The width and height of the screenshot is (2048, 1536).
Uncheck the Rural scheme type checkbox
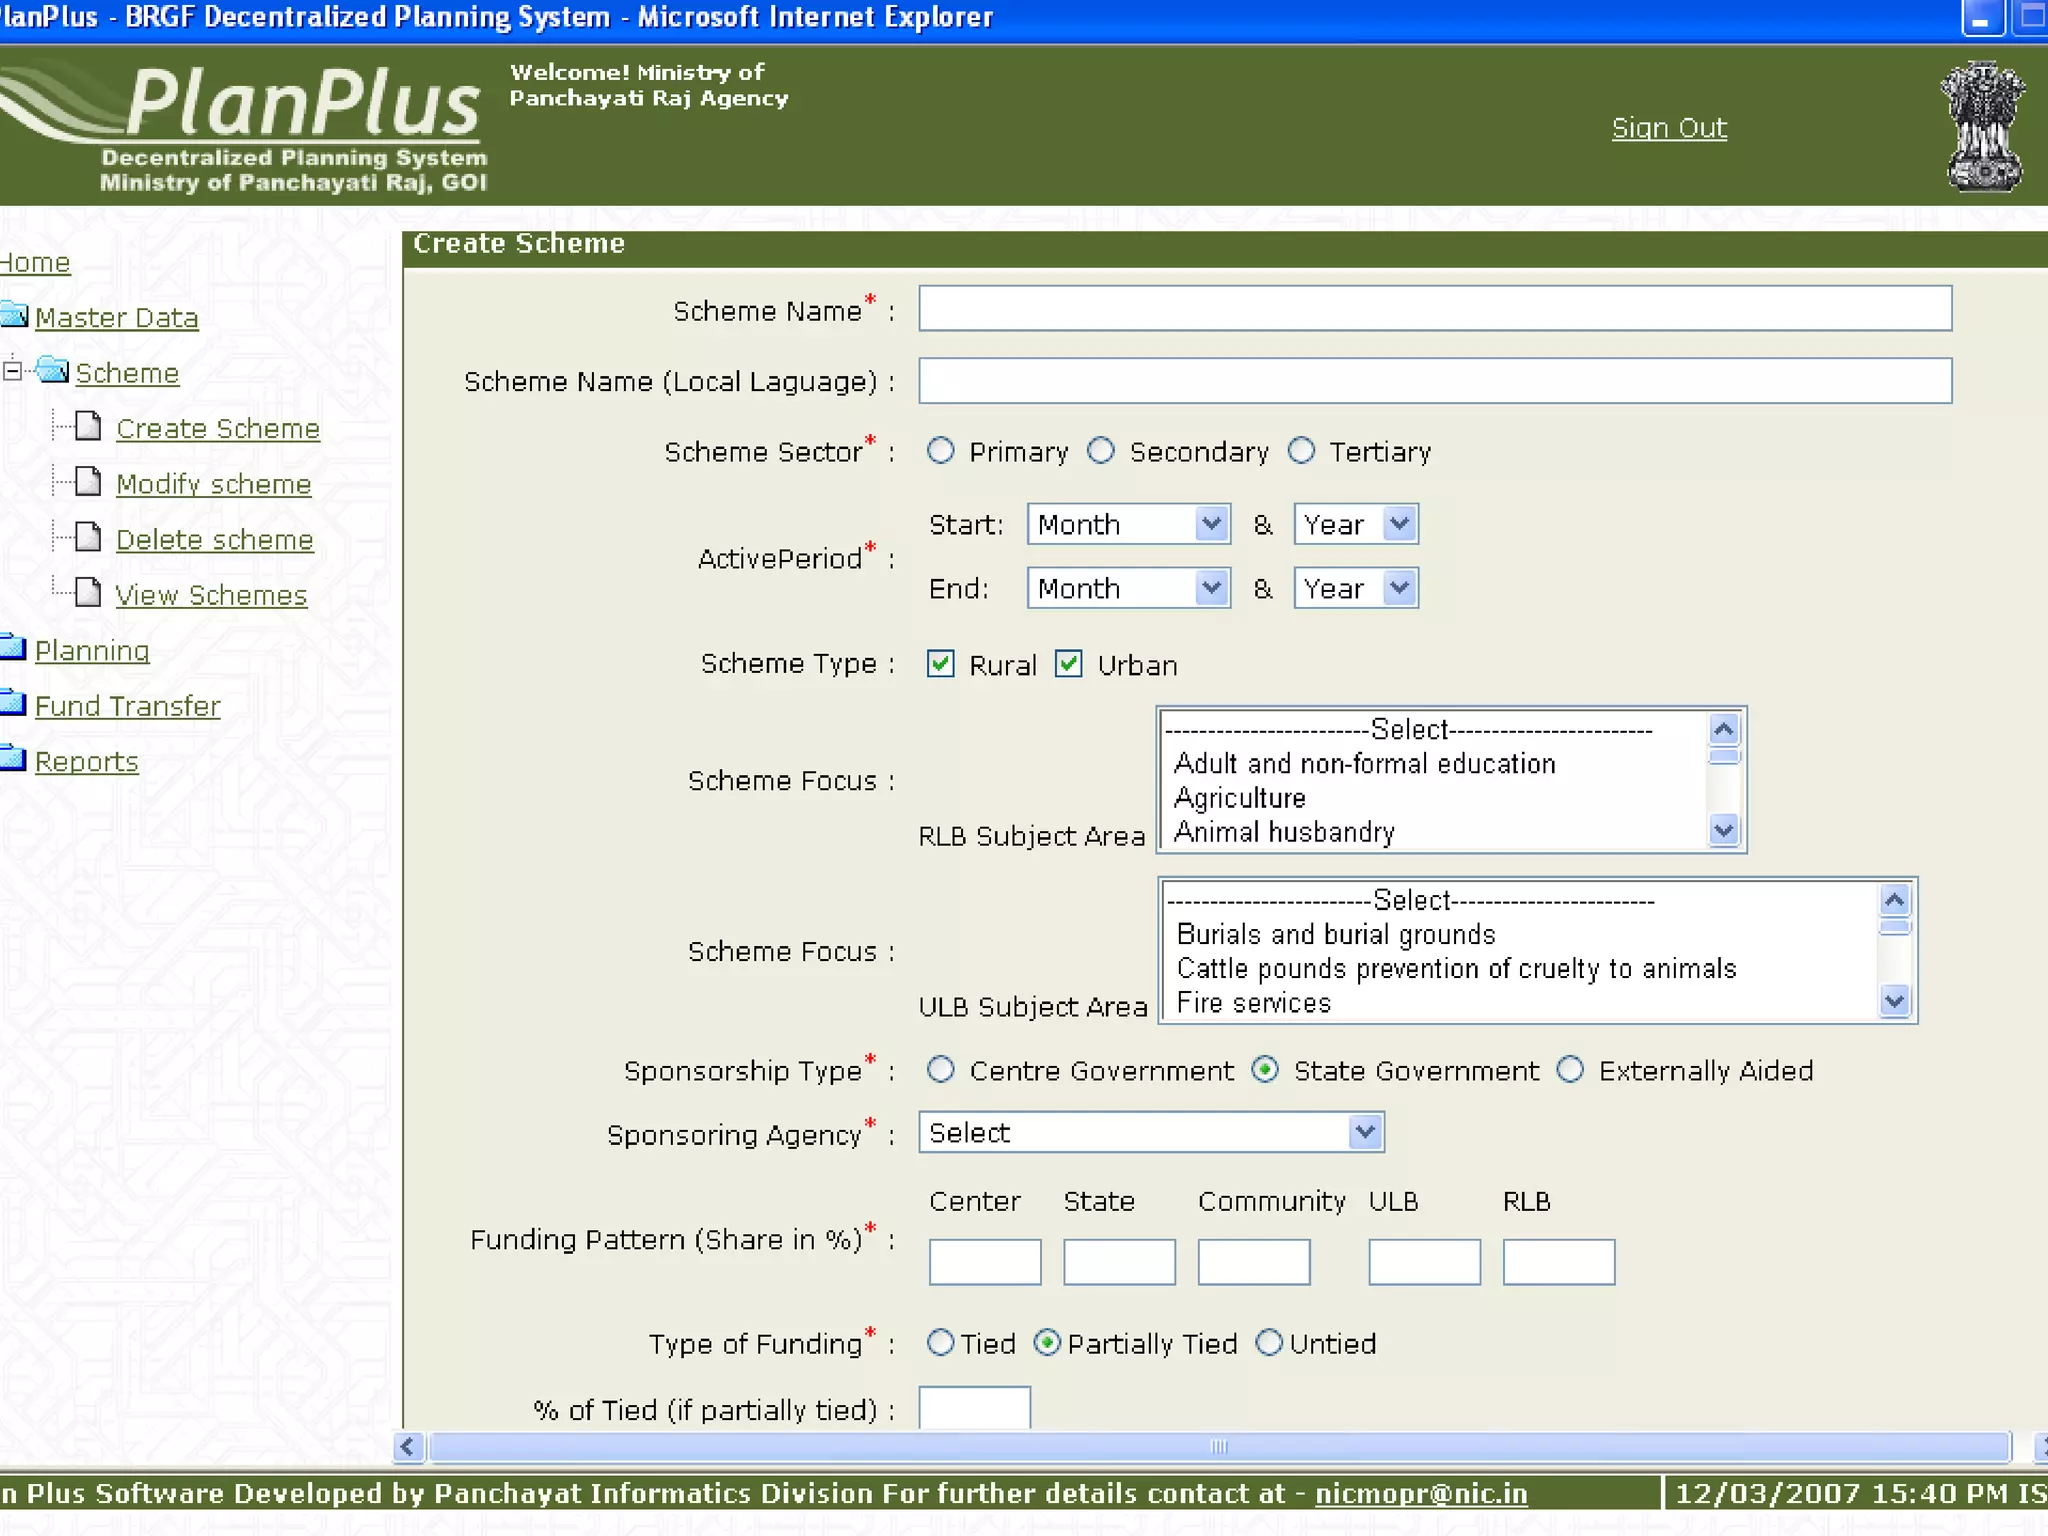pyautogui.click(x=940, y=664)
